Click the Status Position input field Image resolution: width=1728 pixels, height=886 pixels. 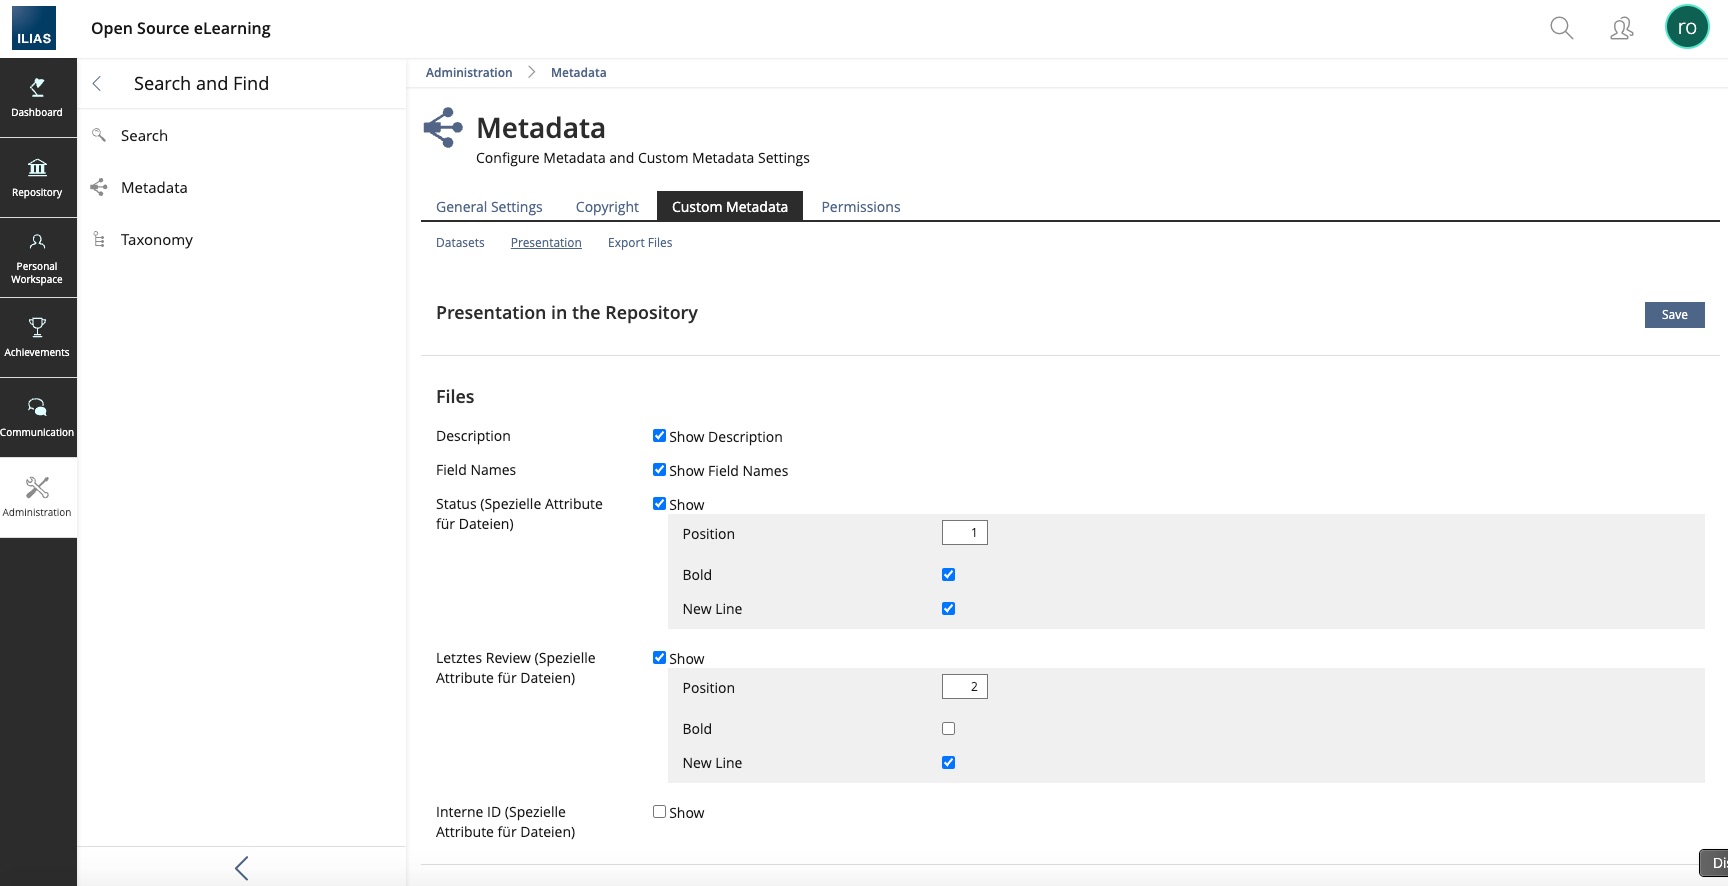click(x=964, y=533)
